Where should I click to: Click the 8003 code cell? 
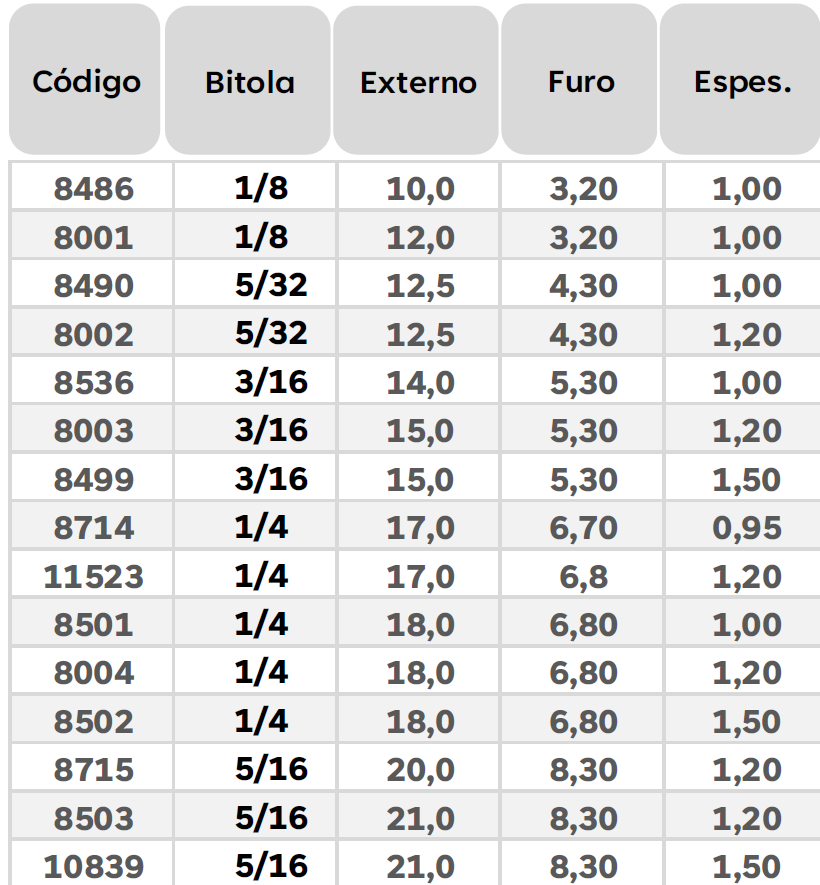click(x=93, y=430)
